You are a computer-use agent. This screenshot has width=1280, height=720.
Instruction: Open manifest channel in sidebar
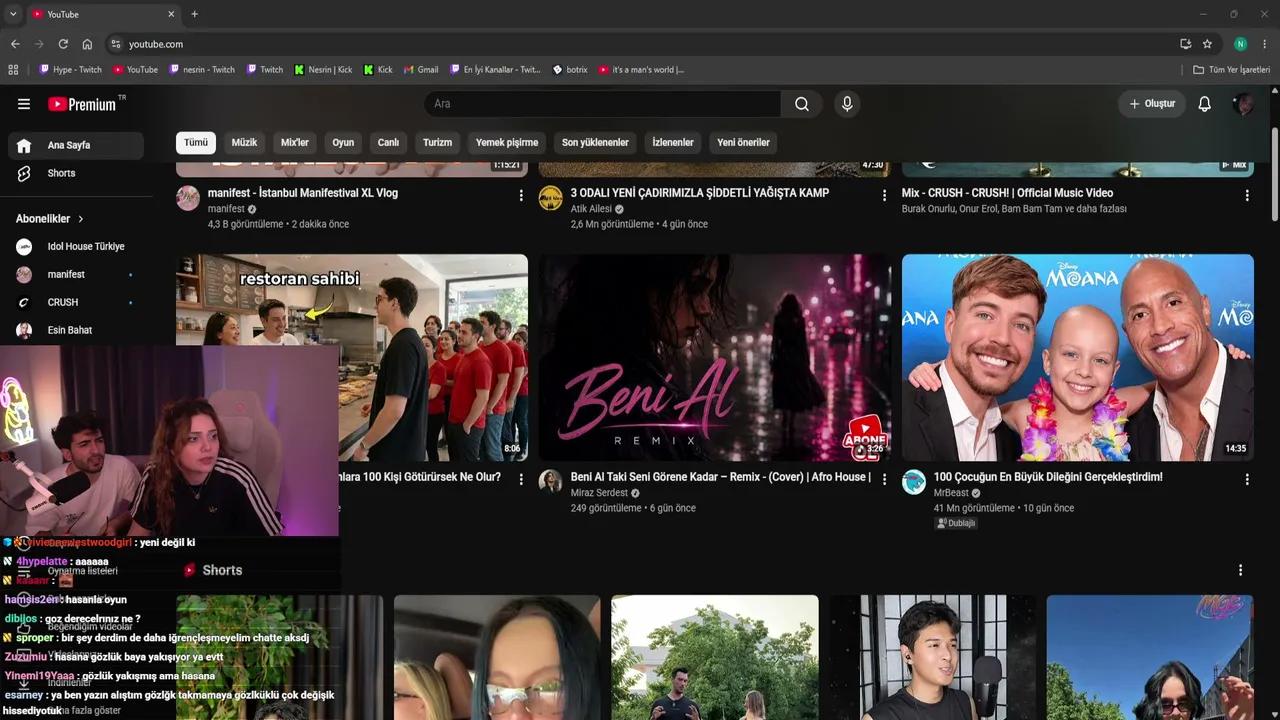coord(76,274)
